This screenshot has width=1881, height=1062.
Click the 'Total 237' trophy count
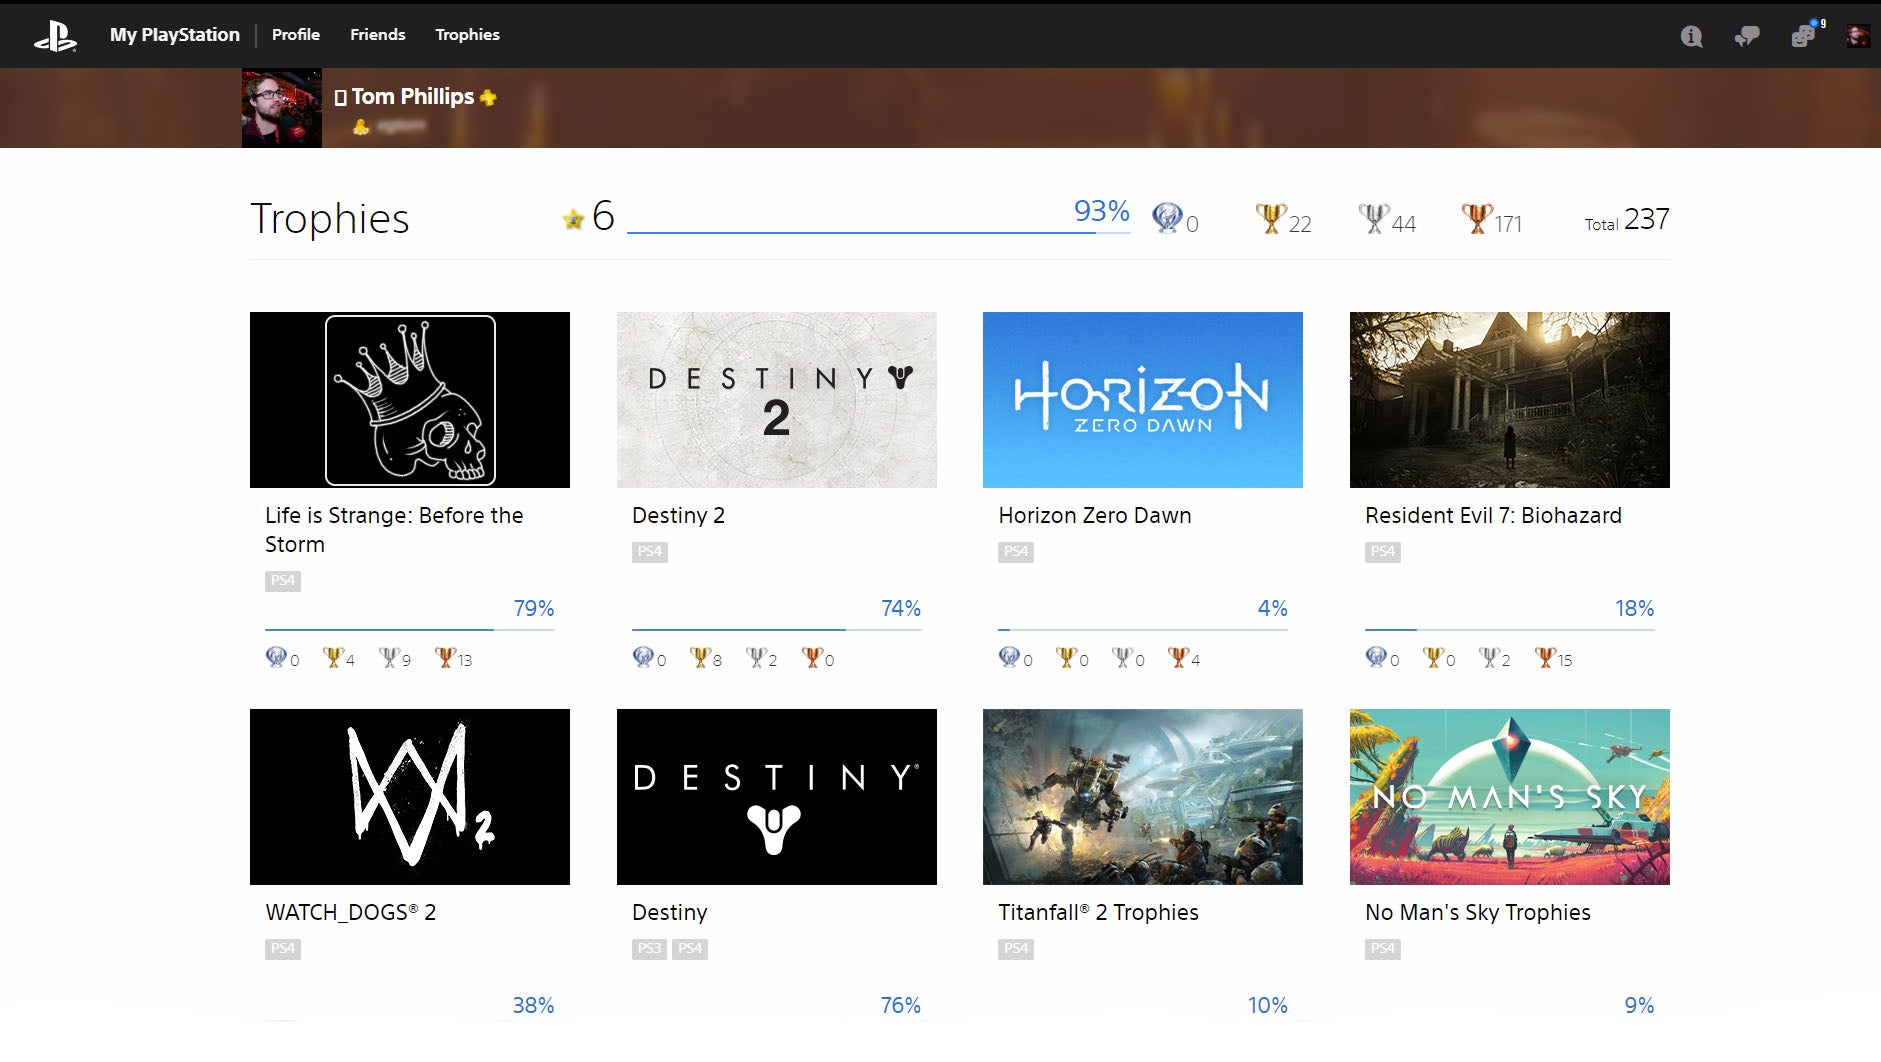pyautogui.click(x=1627, y=220)
